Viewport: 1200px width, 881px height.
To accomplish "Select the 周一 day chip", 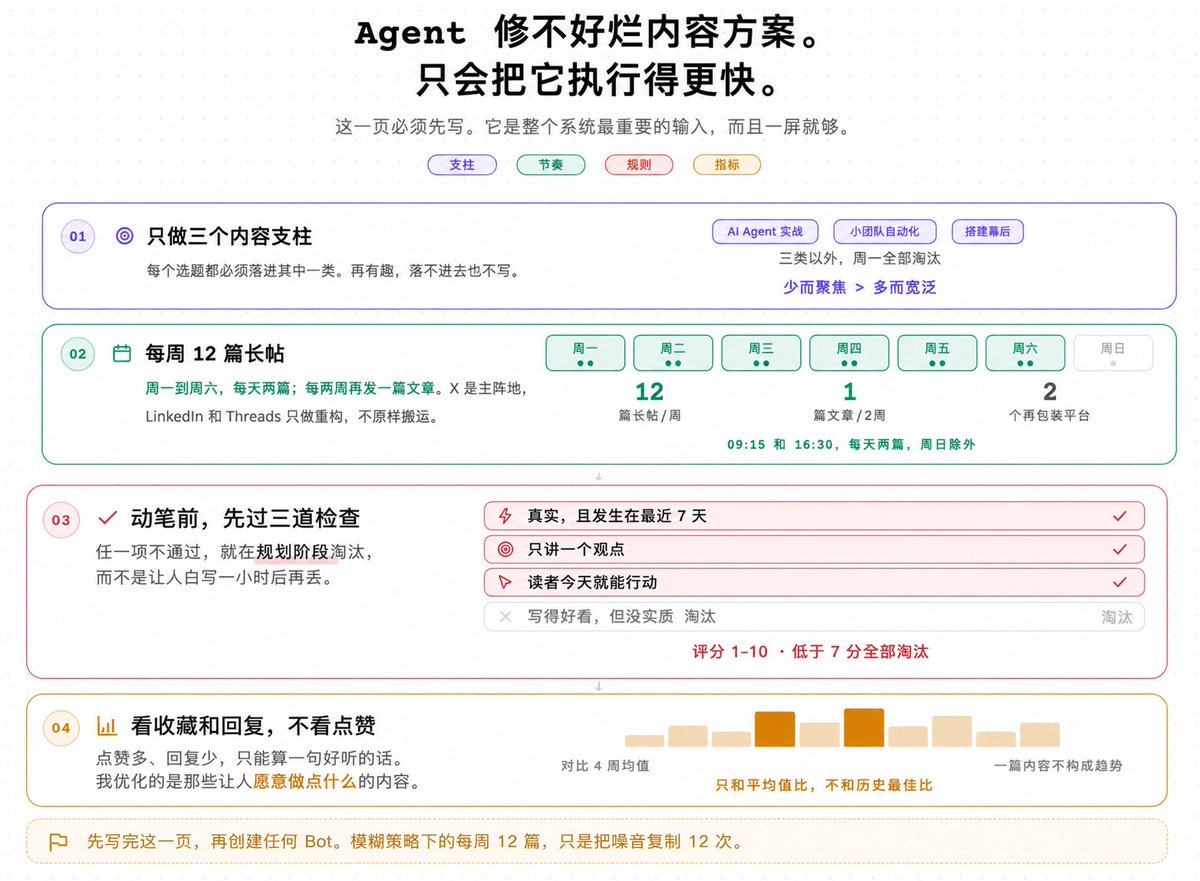I will pyautogui.click(x=585, y=353).
